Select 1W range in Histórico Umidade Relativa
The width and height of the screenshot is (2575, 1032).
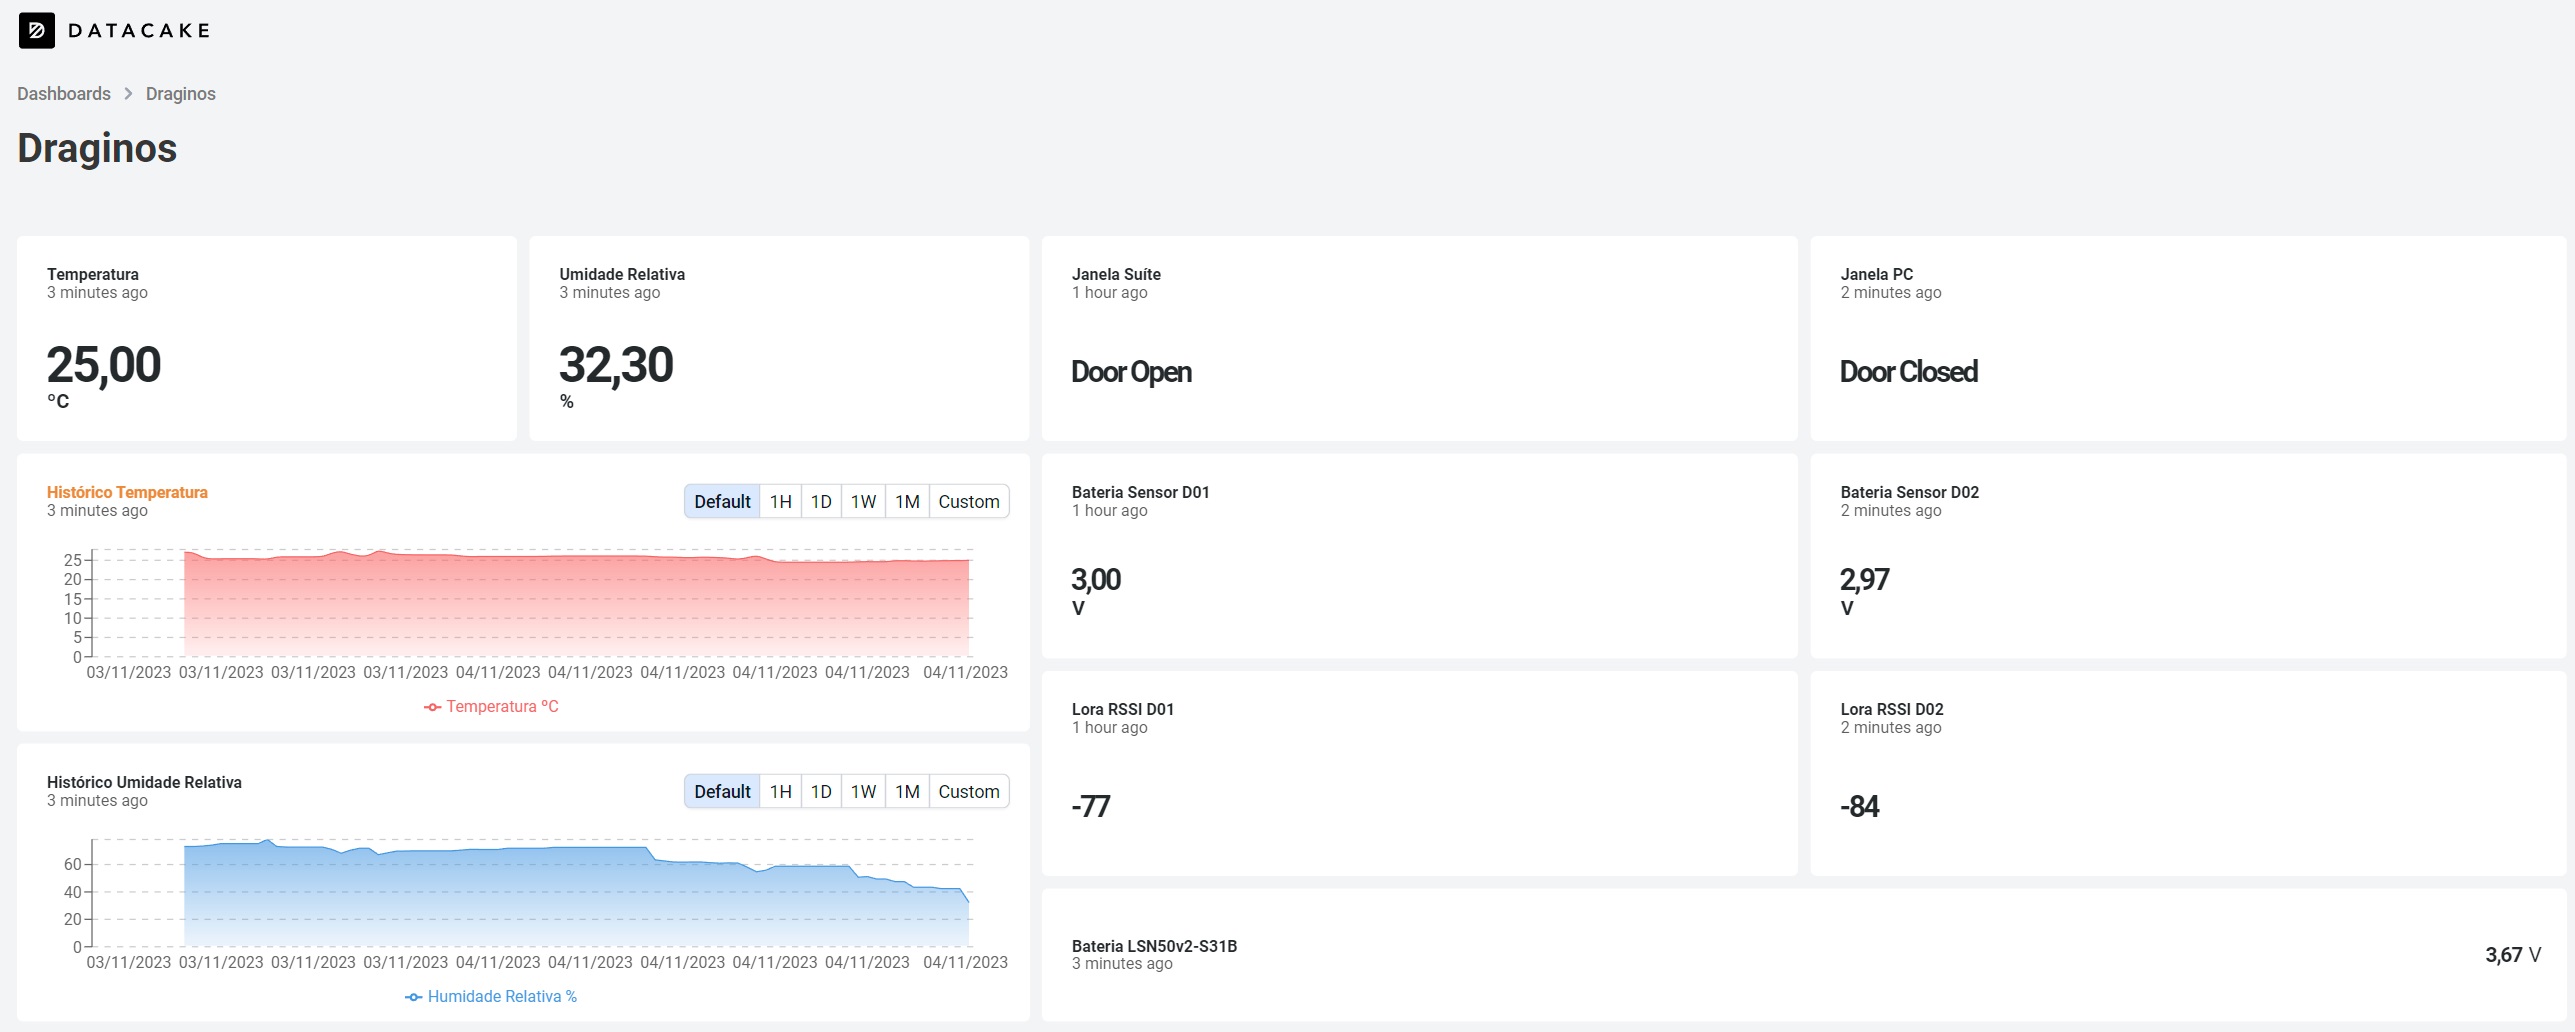[863, 792]
